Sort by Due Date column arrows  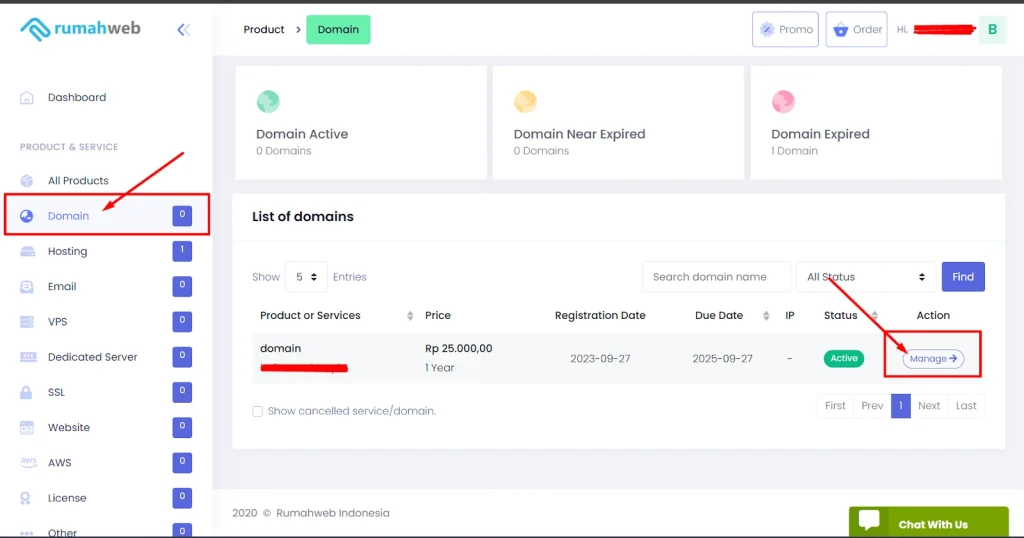coord(766,315)
